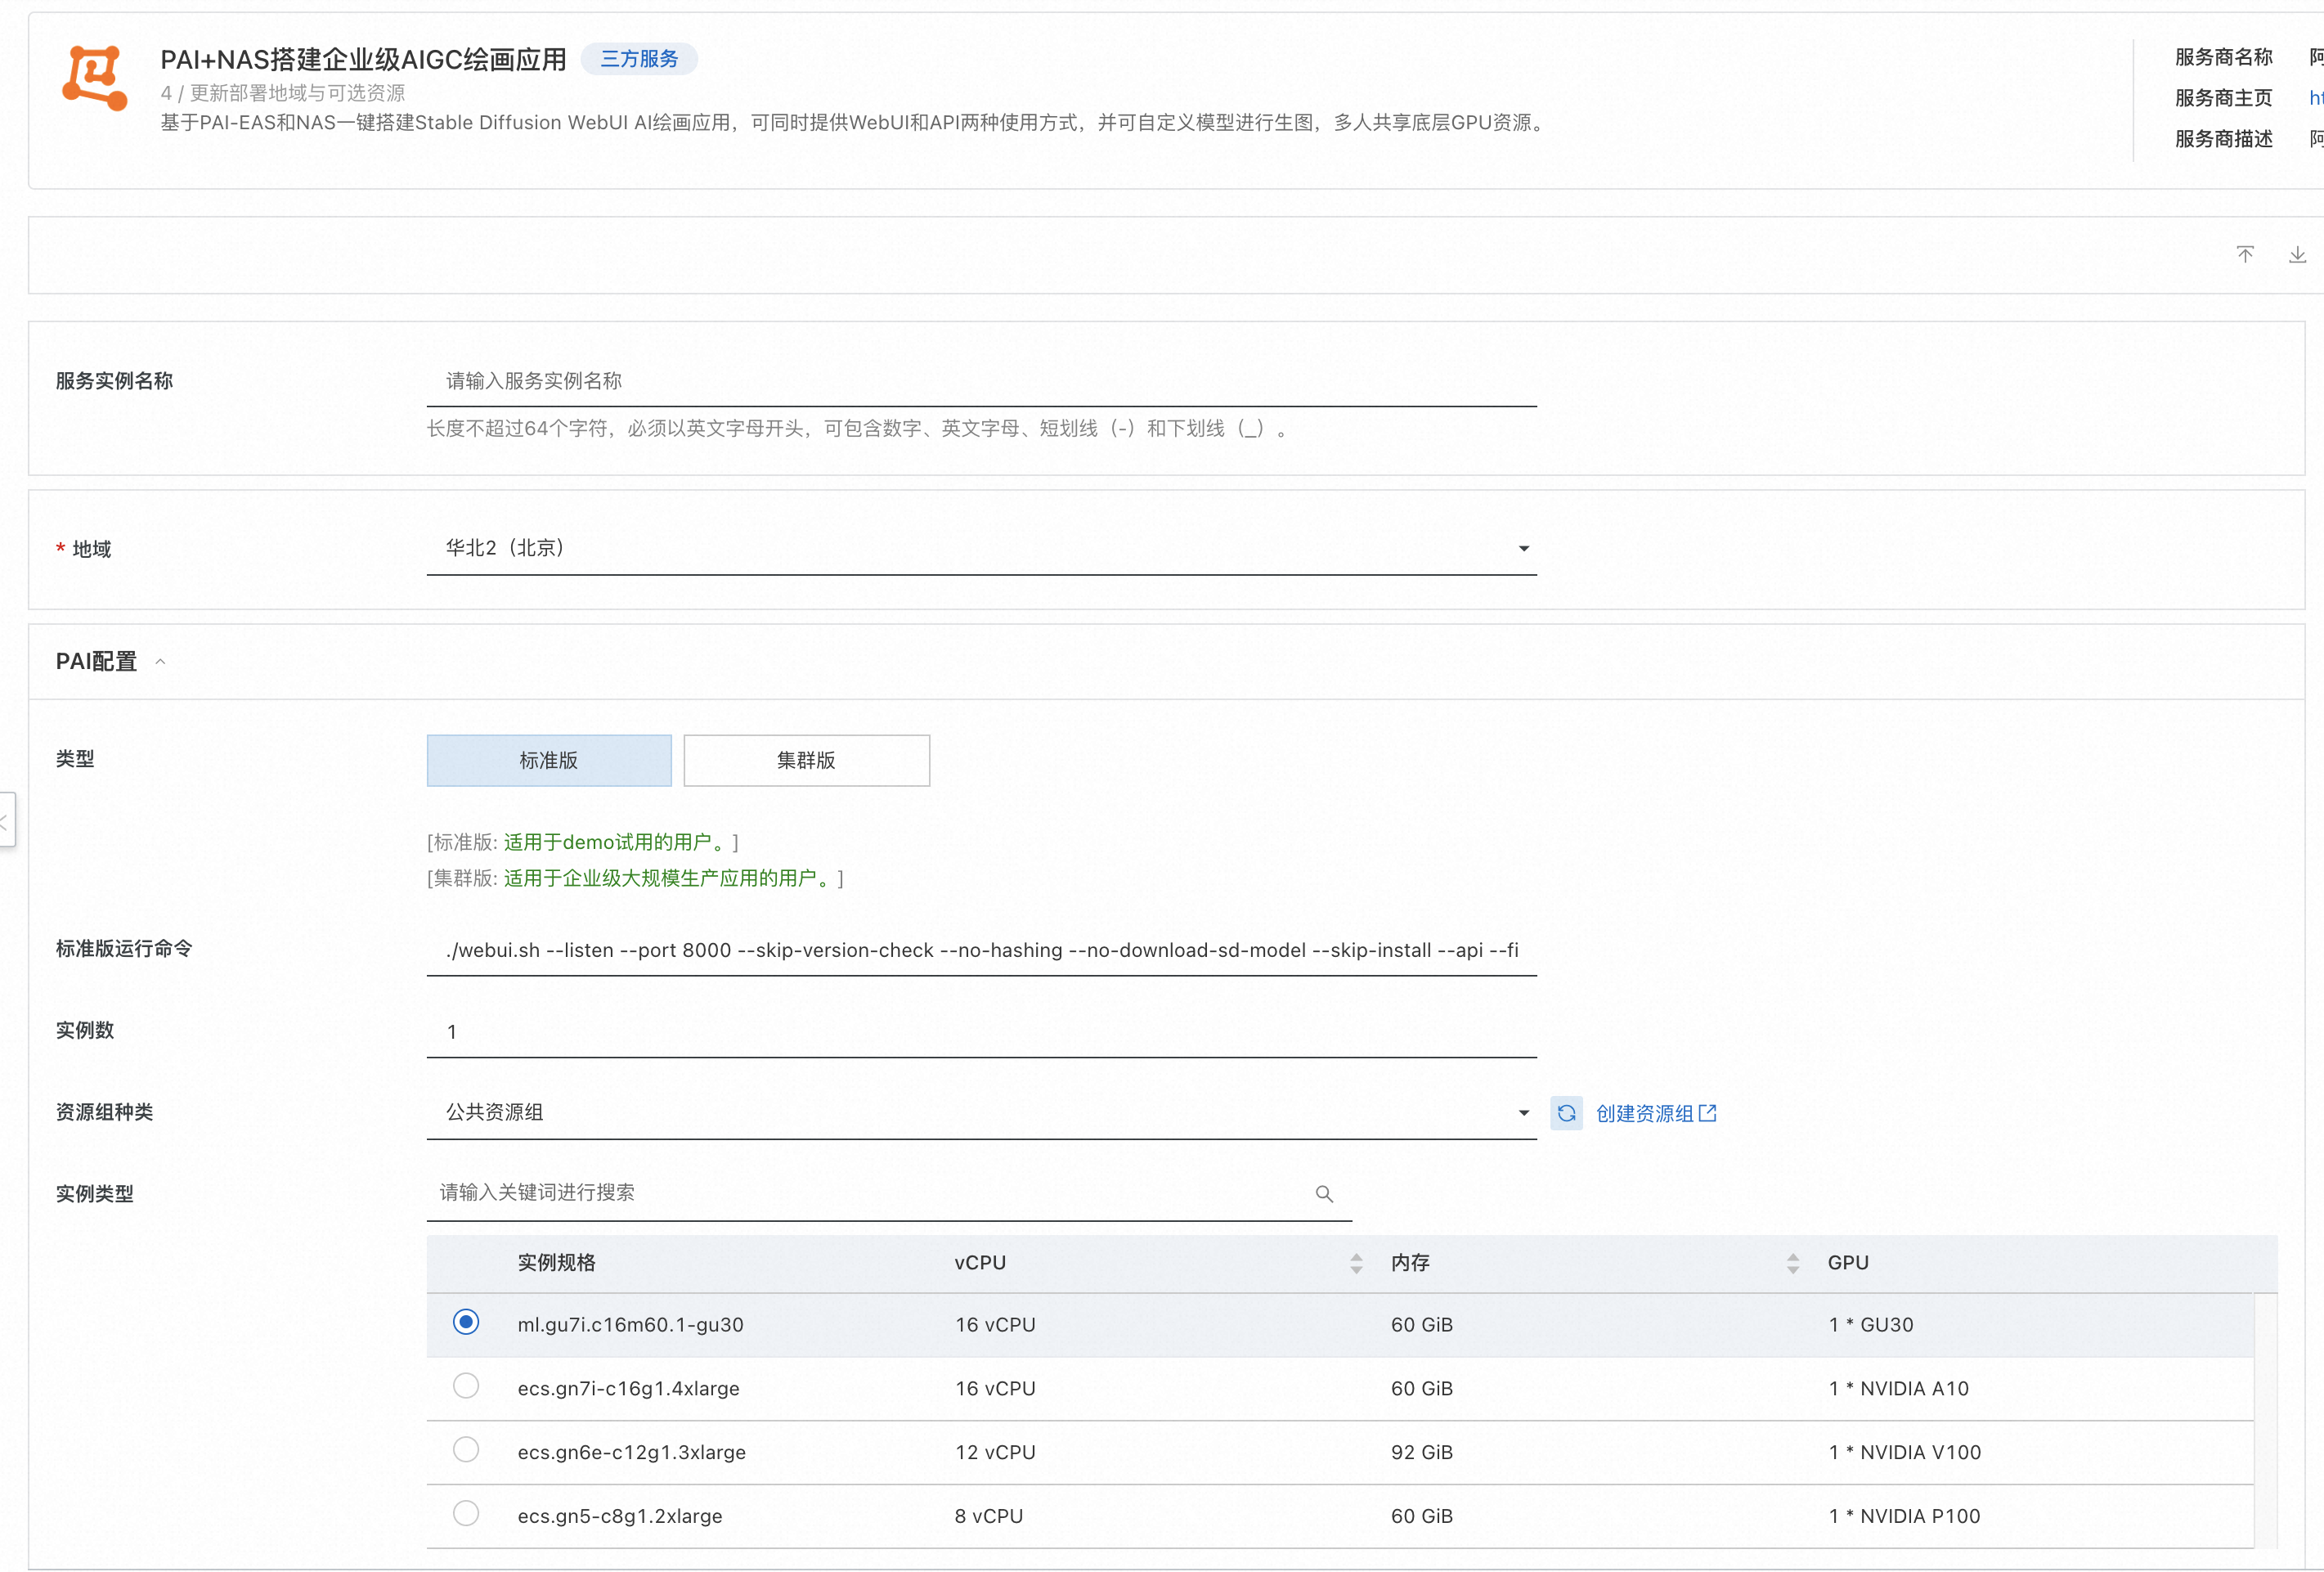Screen dimensions: 2324x1572
Task: Click the 1 * NVIDIA V100 cell
Action: pyautogui.click(x=1904, y=1453)
